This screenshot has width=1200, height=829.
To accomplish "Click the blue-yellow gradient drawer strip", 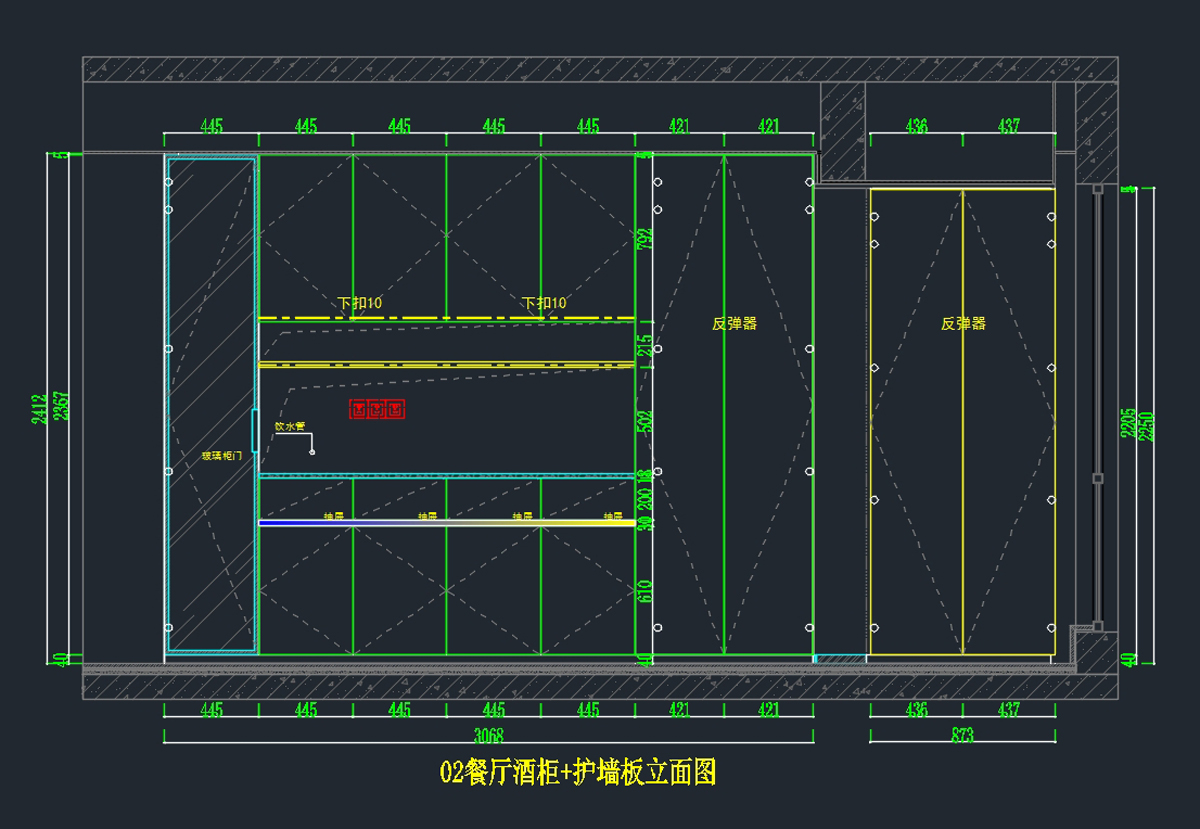I will tap(446, 522).
